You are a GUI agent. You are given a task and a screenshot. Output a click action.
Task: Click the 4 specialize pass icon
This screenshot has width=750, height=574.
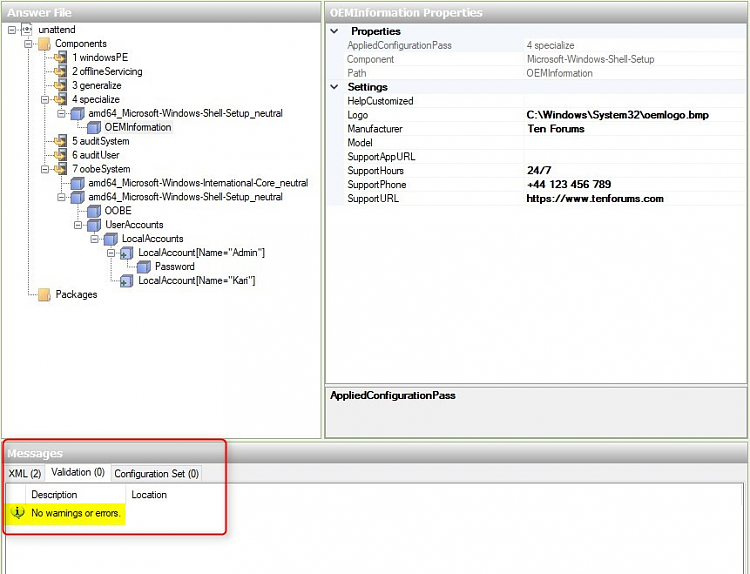pos(61,99)
